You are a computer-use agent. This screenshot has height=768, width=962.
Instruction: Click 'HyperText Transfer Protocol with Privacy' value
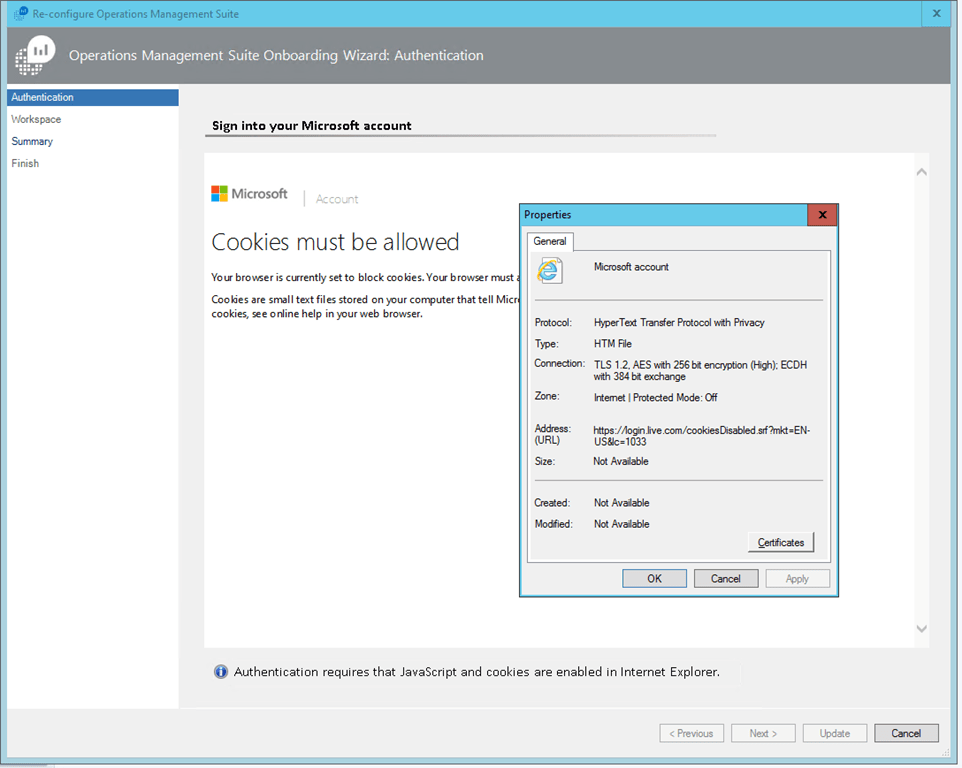[x=679, y=323]
